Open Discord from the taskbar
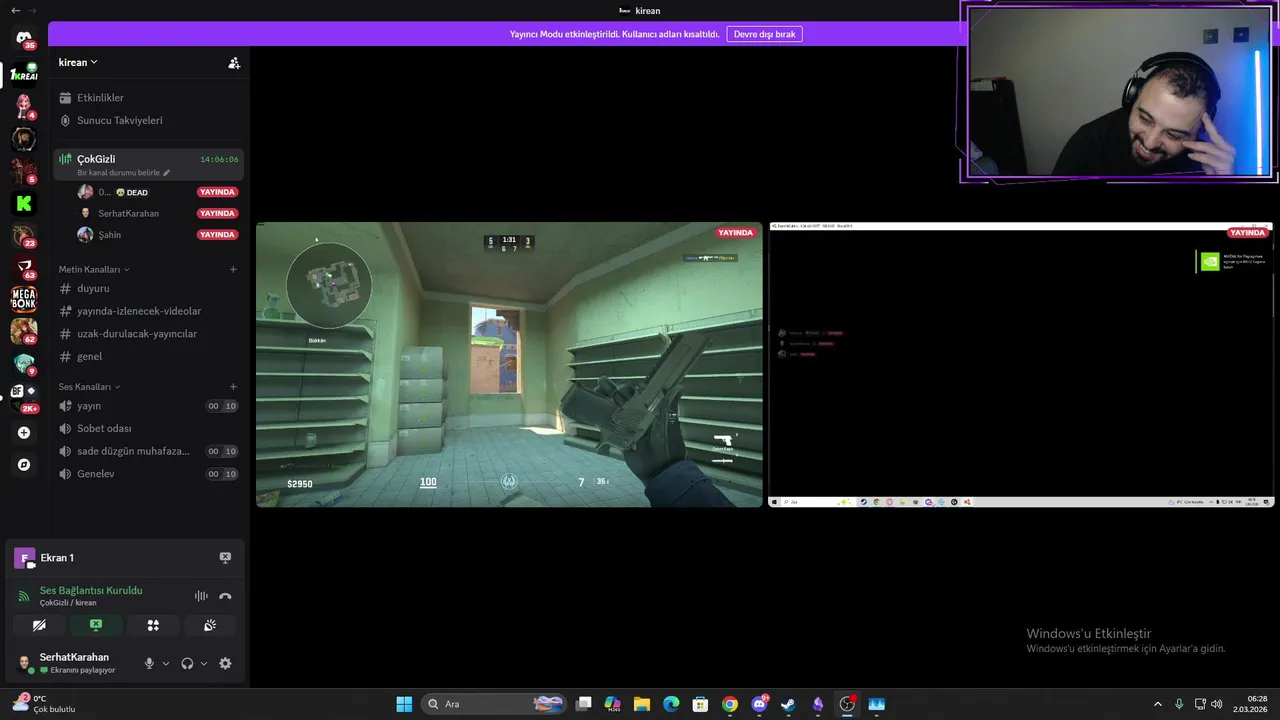Image resolution: width=1280 pixels, height=720 pixels. point(759,704)
